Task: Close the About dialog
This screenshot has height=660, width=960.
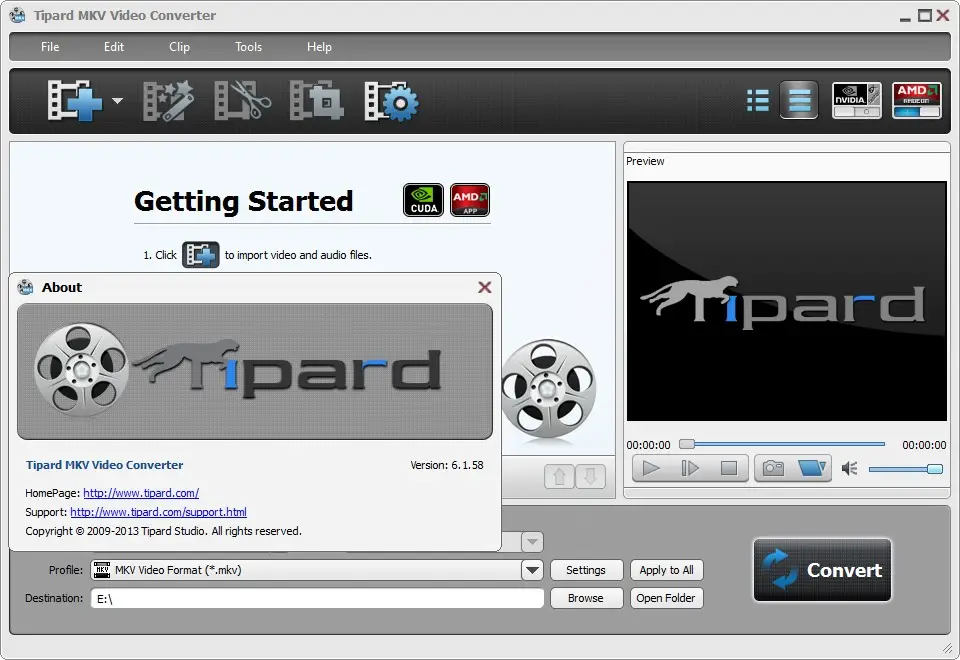Action: pyautogui.click(x=485, y=287)
